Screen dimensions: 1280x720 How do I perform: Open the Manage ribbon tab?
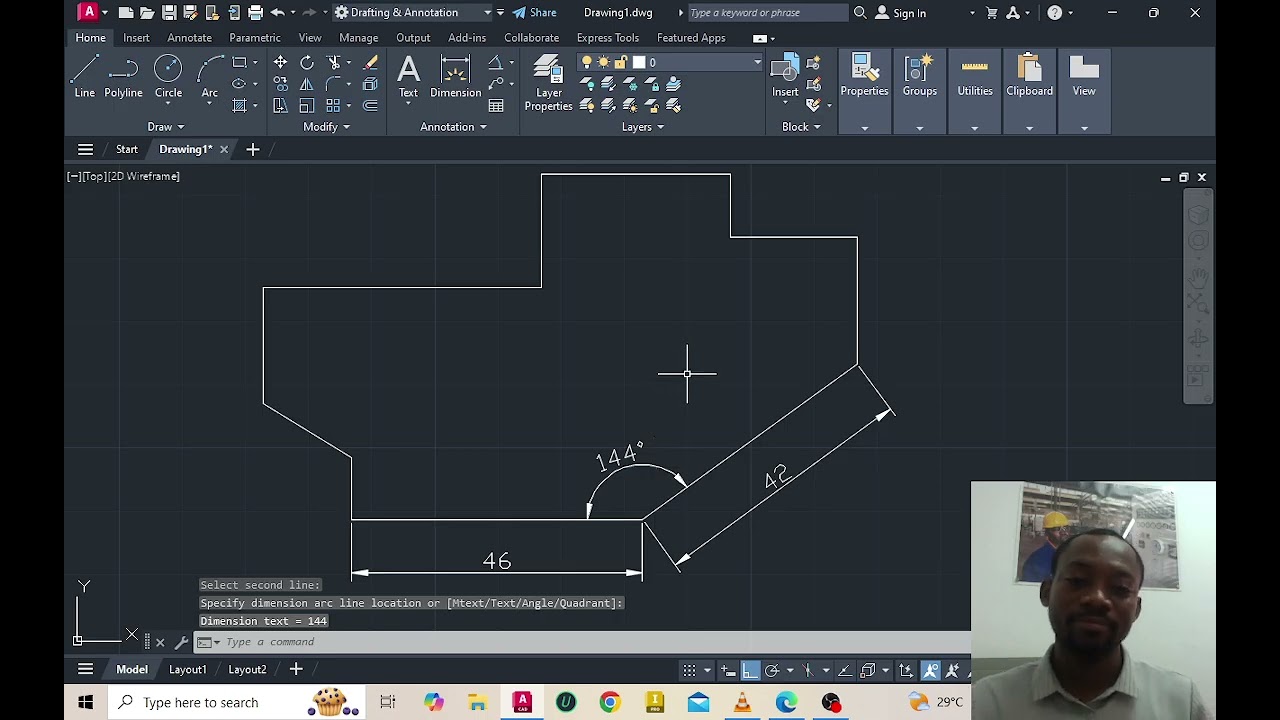tap(358, 38)
